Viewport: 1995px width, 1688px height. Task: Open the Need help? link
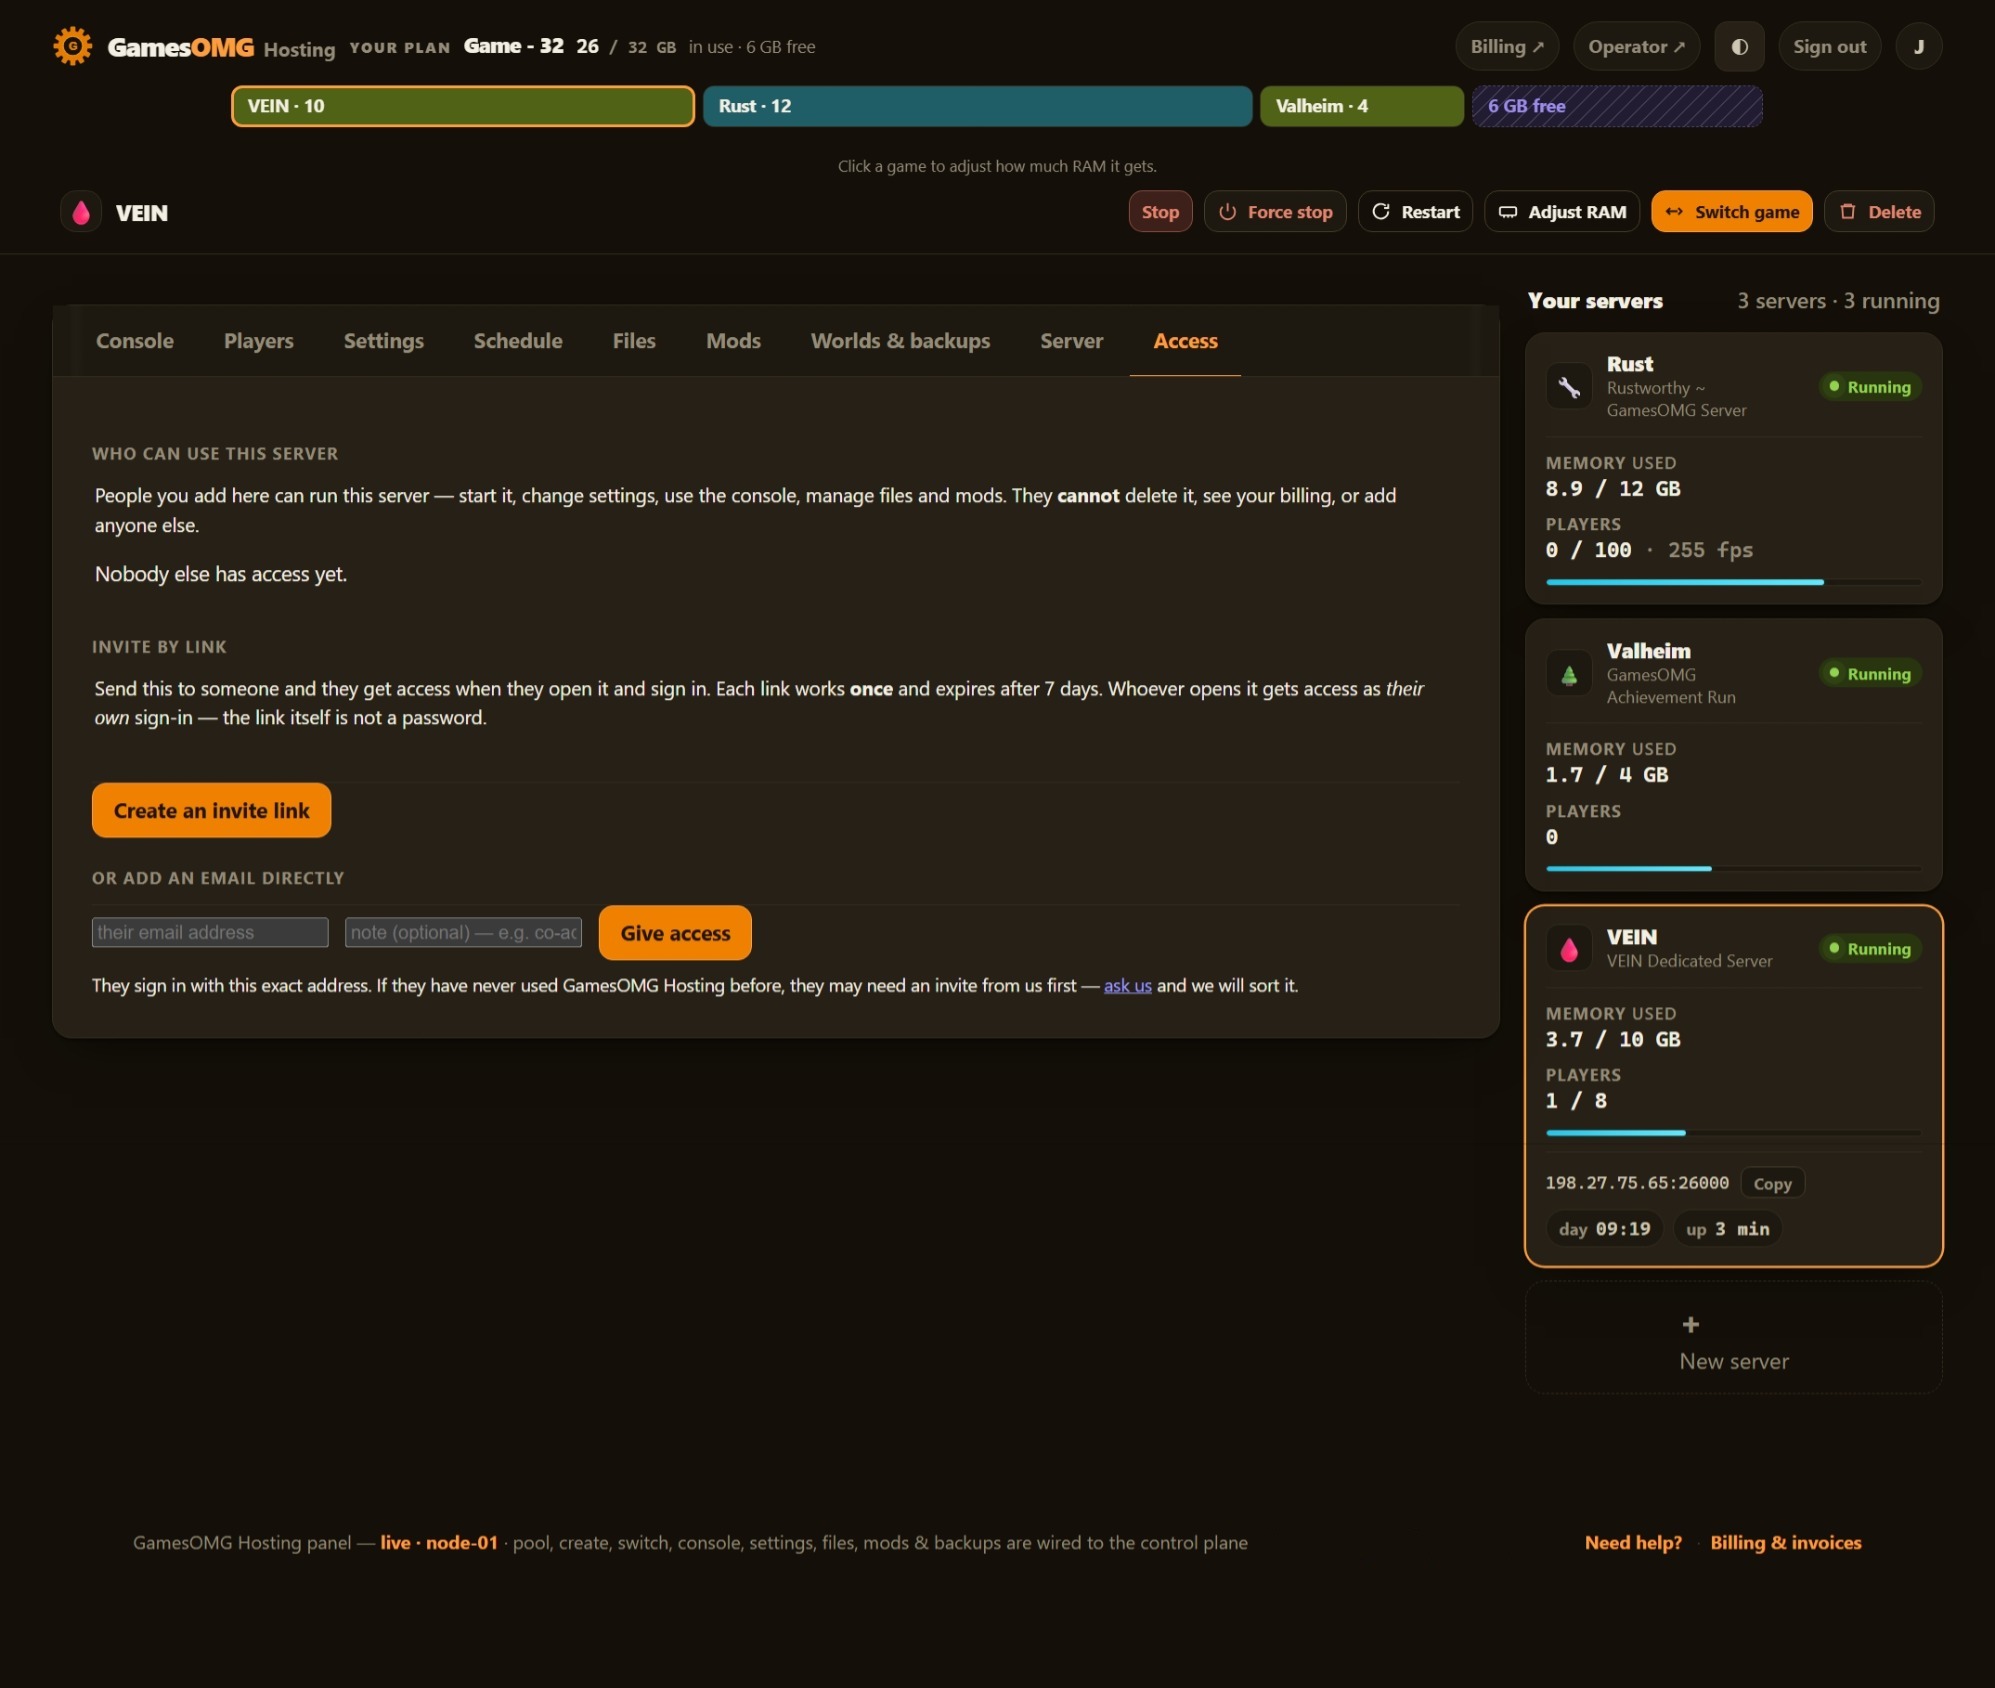point(1633,1542)
